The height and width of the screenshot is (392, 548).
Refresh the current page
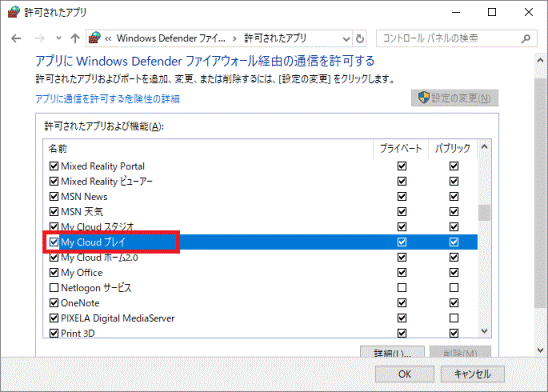point(360,39)
